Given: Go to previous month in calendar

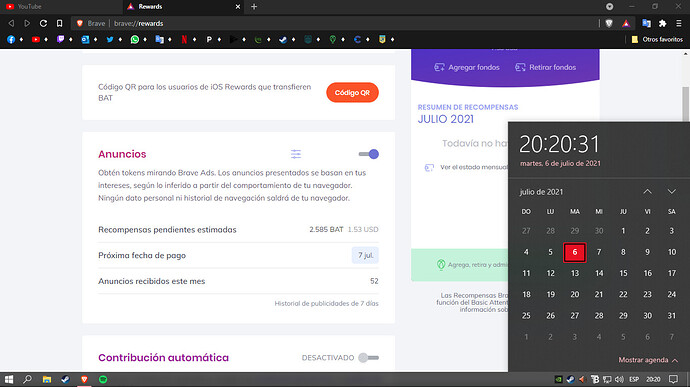Looking at the screenshot, I should 647,192.
